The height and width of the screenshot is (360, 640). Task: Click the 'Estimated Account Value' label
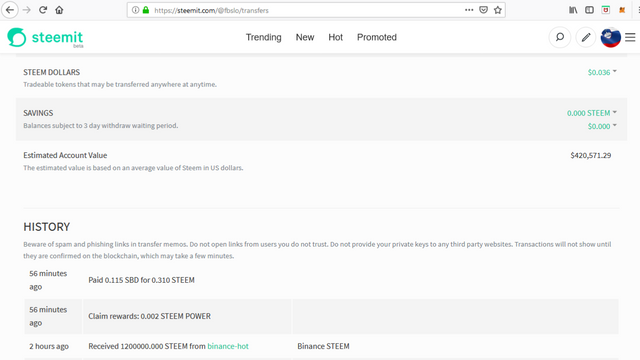(x=65, y=155)
